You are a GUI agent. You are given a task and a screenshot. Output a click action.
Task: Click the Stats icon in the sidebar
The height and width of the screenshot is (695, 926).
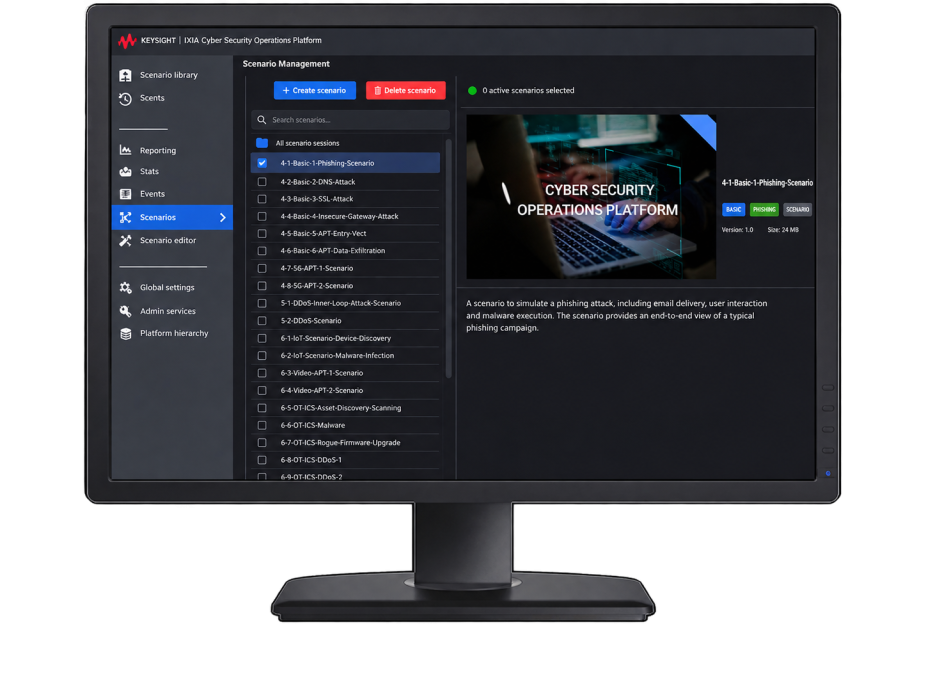pyautogui.click(x=125, y=171)
